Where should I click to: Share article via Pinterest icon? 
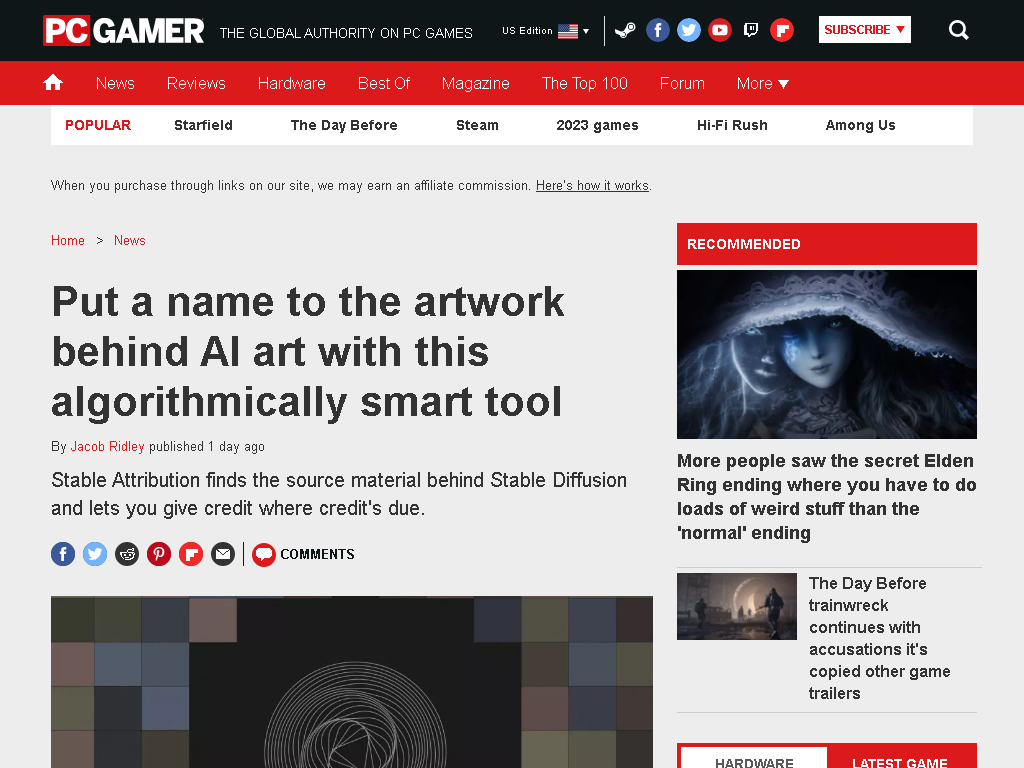[159, 554]
